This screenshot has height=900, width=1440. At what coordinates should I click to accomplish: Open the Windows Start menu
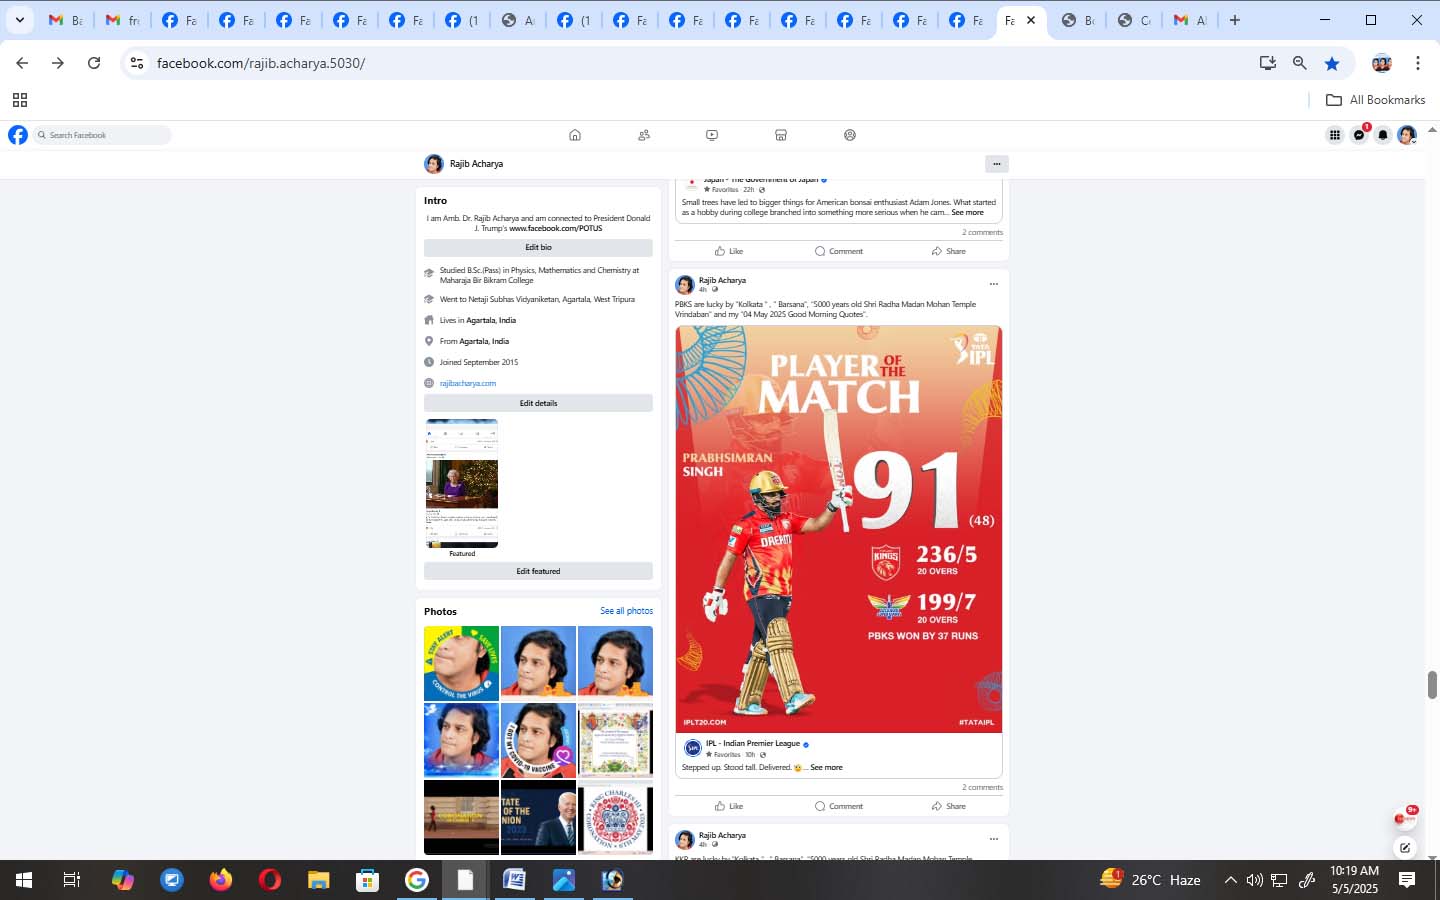click(x=24, y=880)
